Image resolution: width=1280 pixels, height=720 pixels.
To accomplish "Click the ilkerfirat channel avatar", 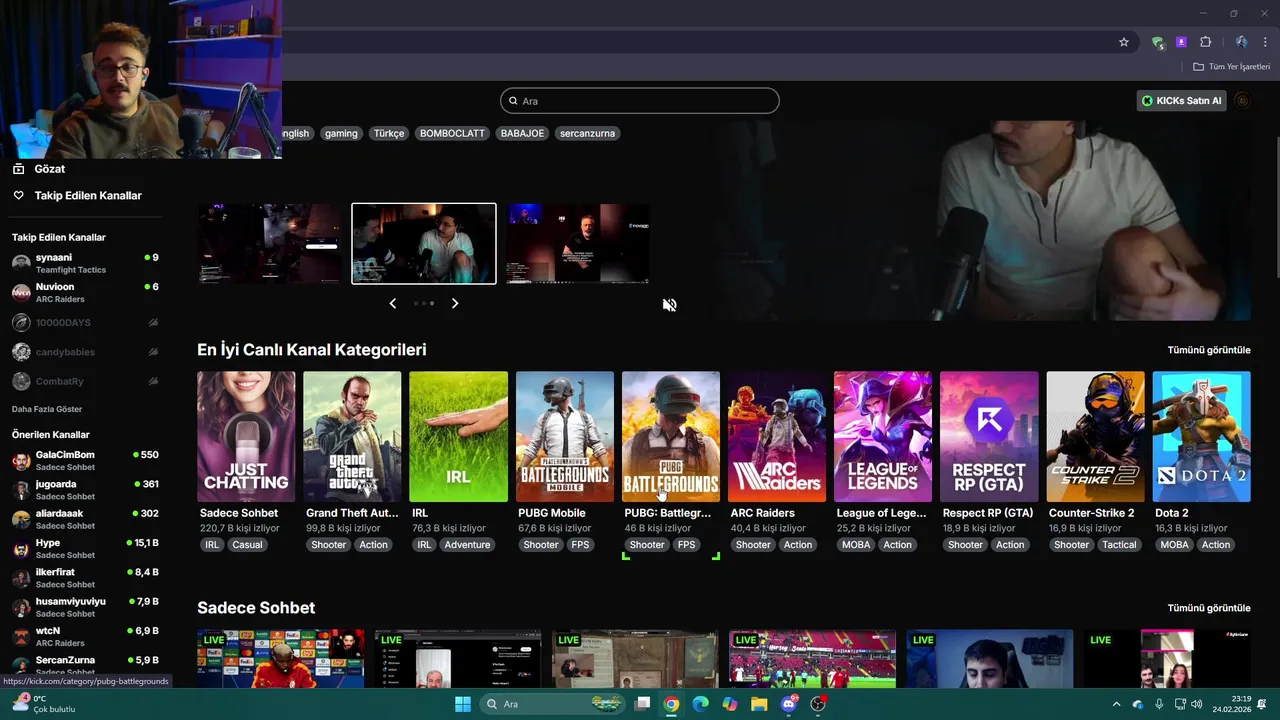I will pyautogui.click(x=21, y=578).
